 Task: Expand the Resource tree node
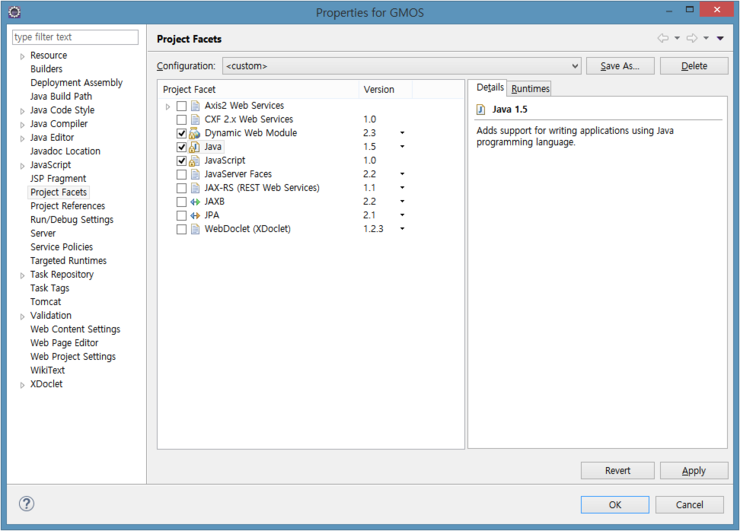(x=22, y=57)
